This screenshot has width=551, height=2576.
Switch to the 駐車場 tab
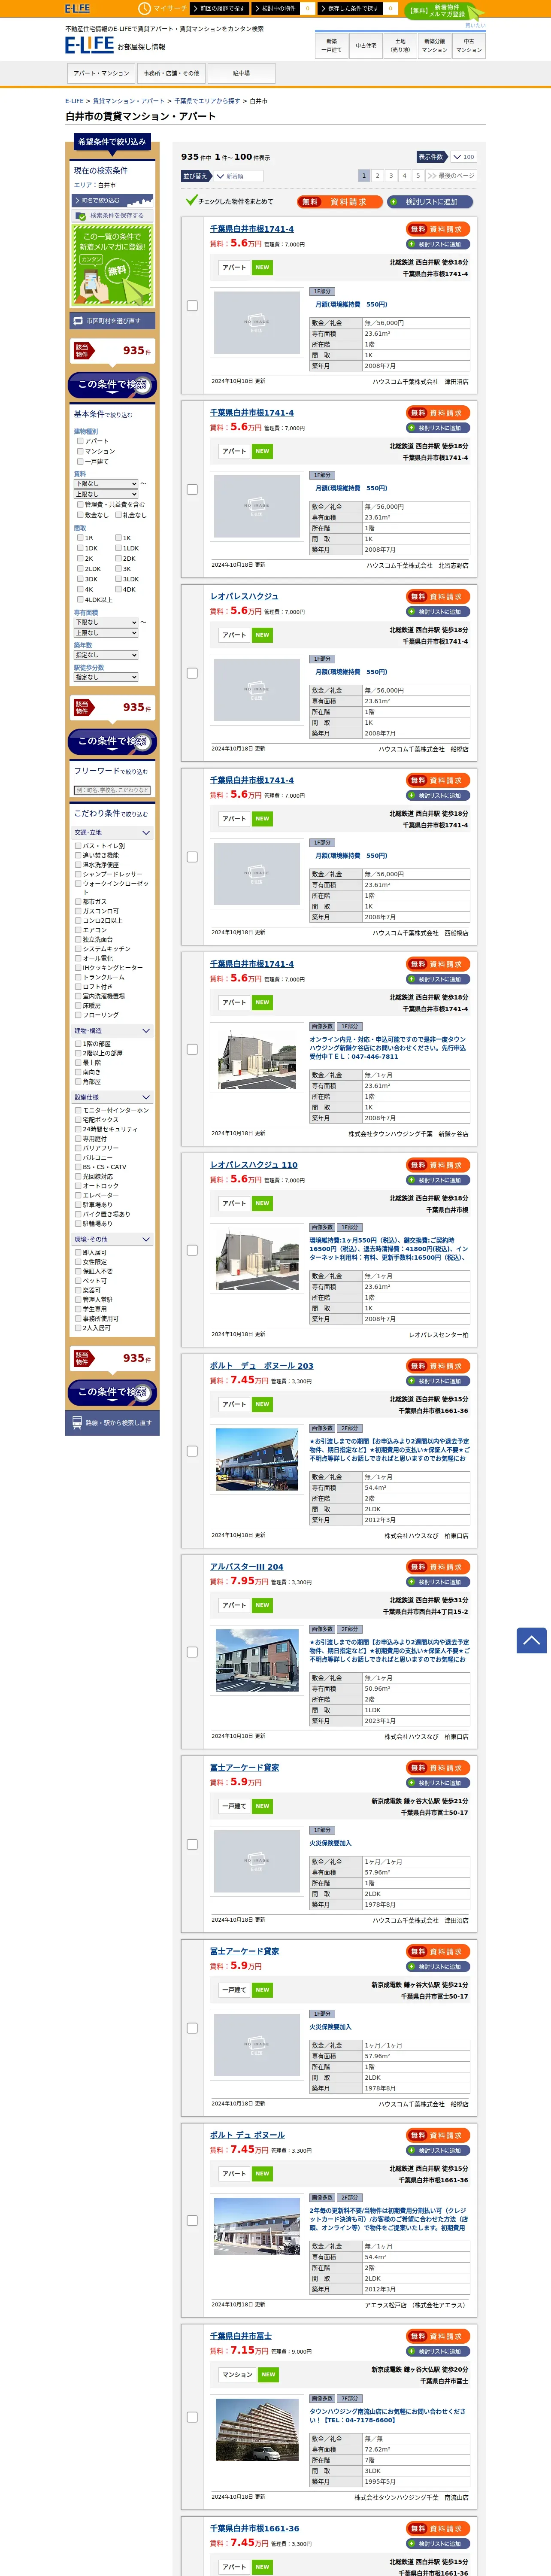[x=241, y=73]
